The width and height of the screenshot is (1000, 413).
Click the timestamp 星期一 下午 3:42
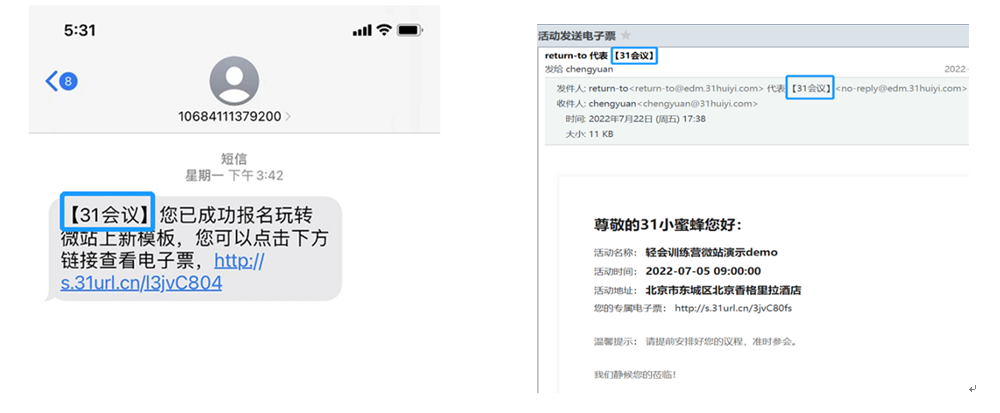coord(234,175)
